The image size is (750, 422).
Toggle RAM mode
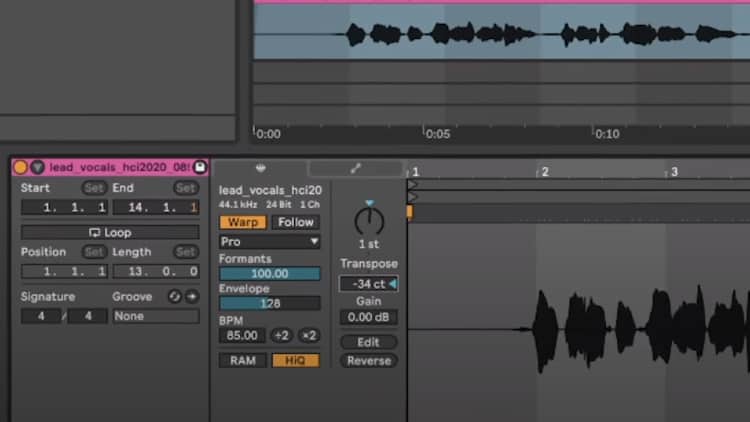pos(243,360)
